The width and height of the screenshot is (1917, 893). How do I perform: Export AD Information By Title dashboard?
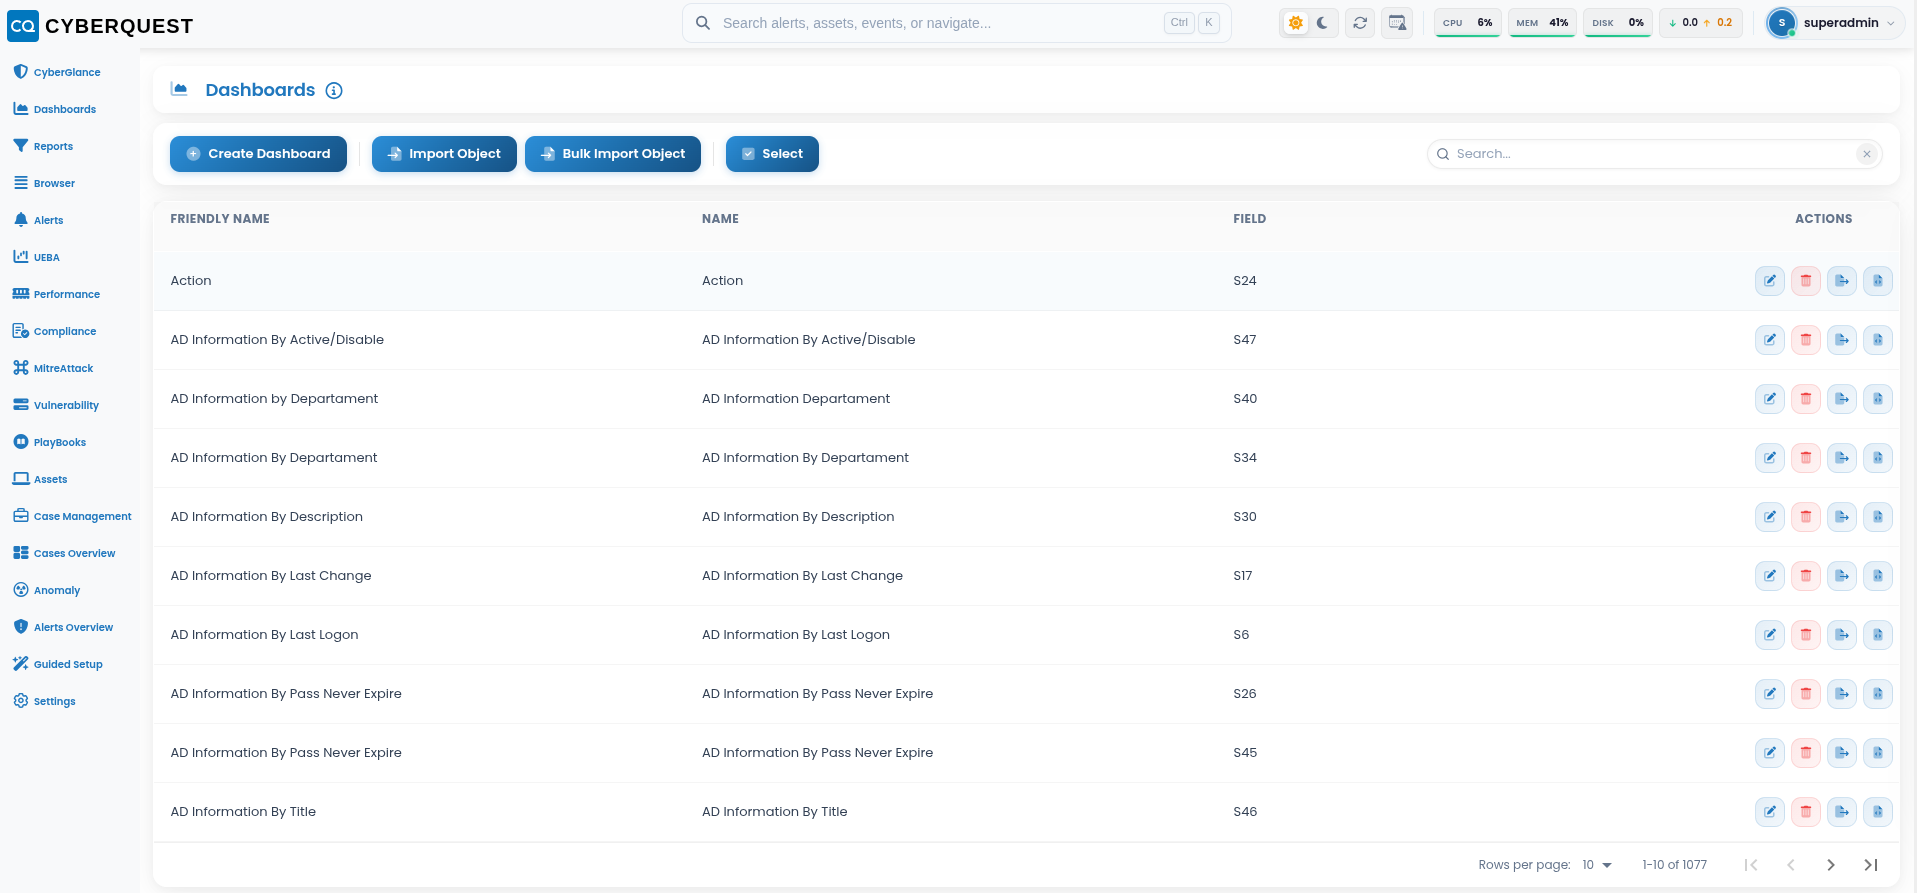click(1842, 812)
